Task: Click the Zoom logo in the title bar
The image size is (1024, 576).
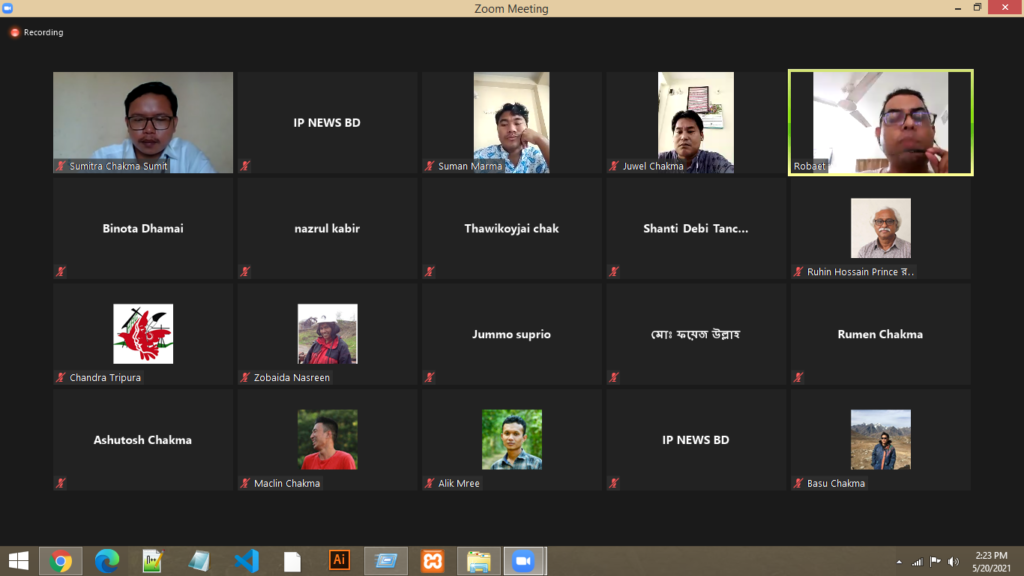Action: coord(7,8)
